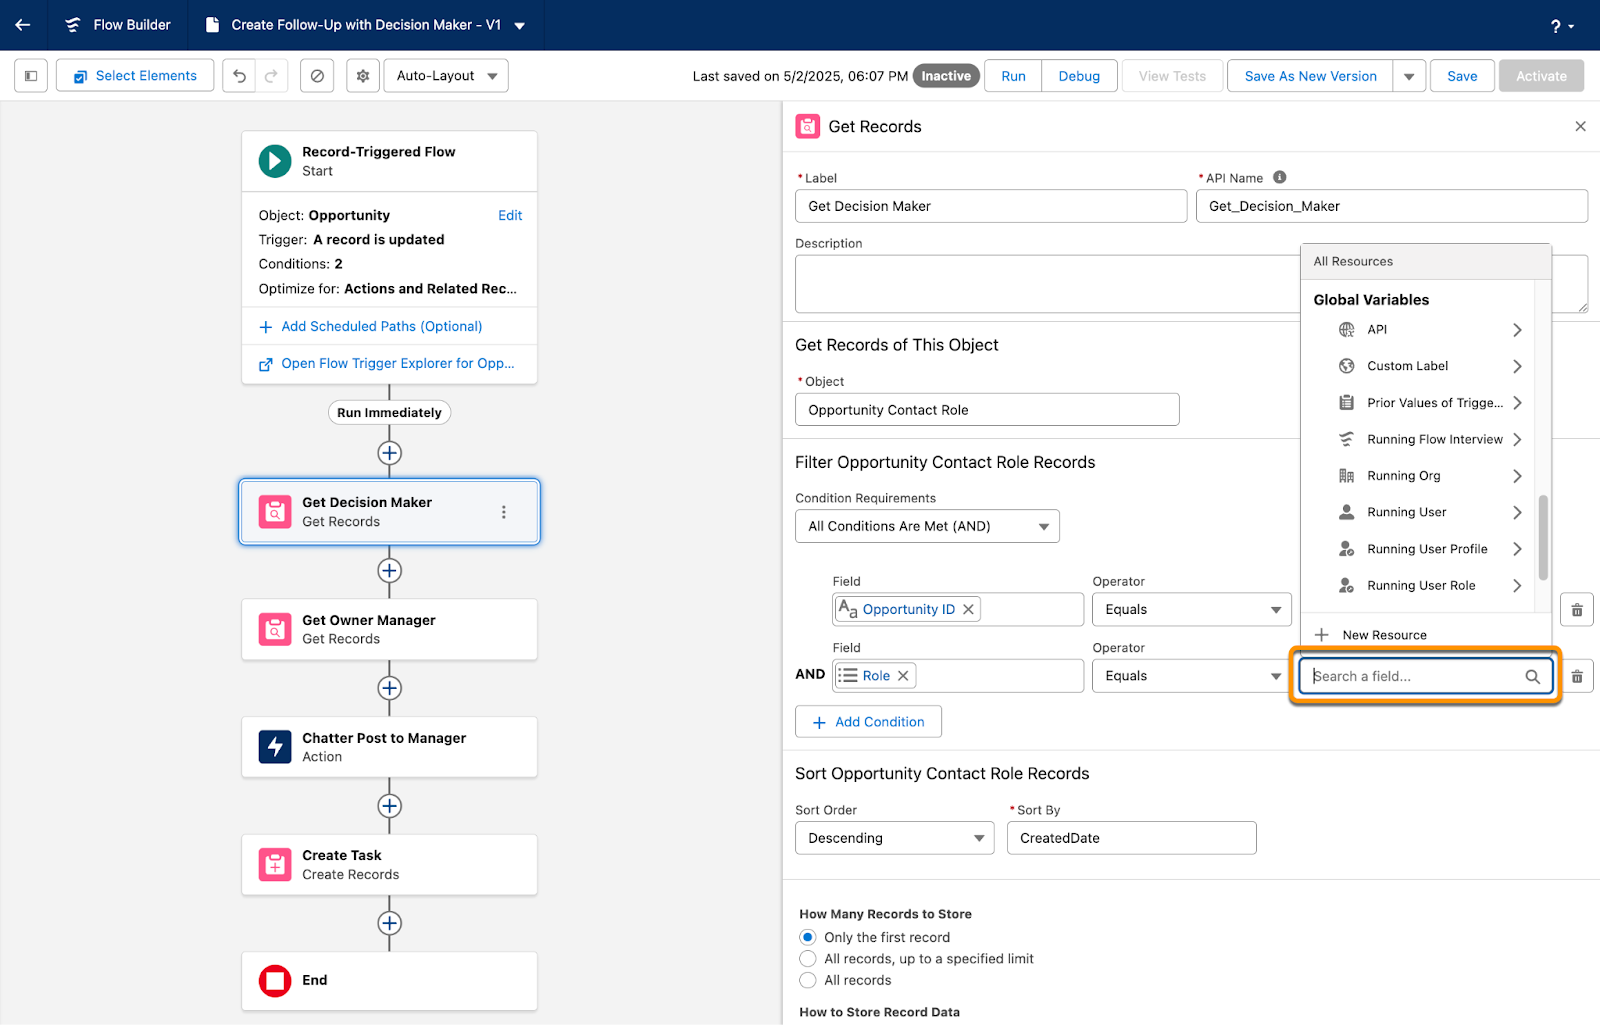
Task: Open flow settings gear icon
Action: click(363, 76)
